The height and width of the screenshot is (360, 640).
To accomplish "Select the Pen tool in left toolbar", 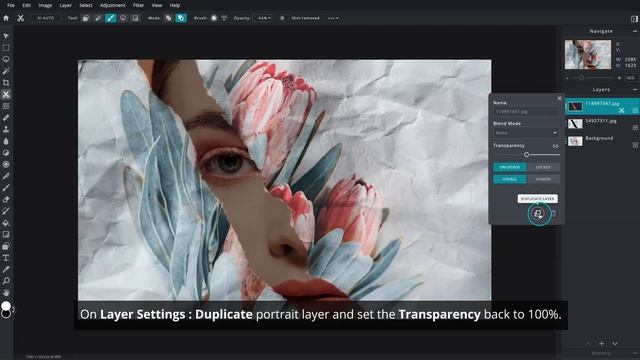I will [6, 176].
